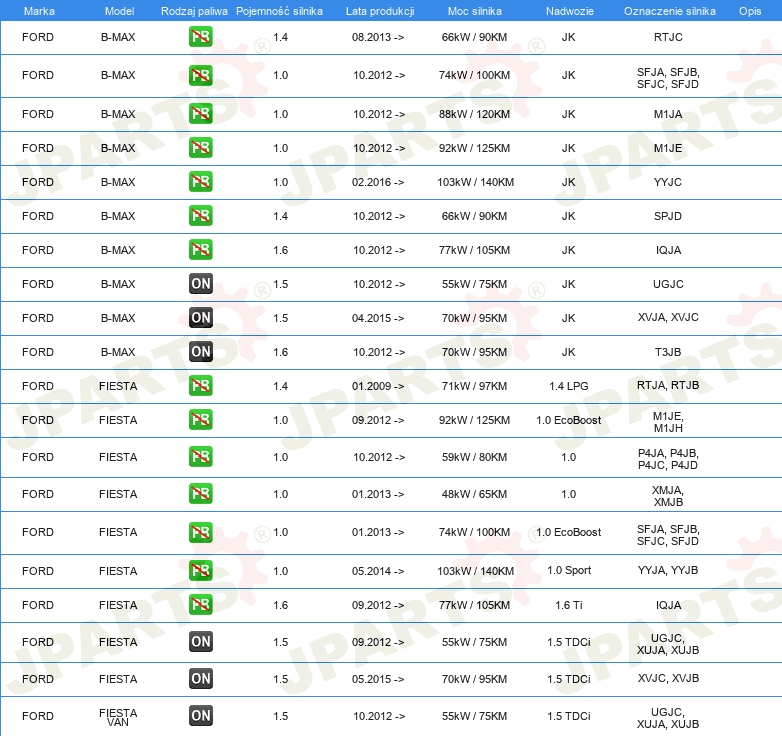Click petrol icon in YYJC row

pyautogui.click(x=200, y=182)
